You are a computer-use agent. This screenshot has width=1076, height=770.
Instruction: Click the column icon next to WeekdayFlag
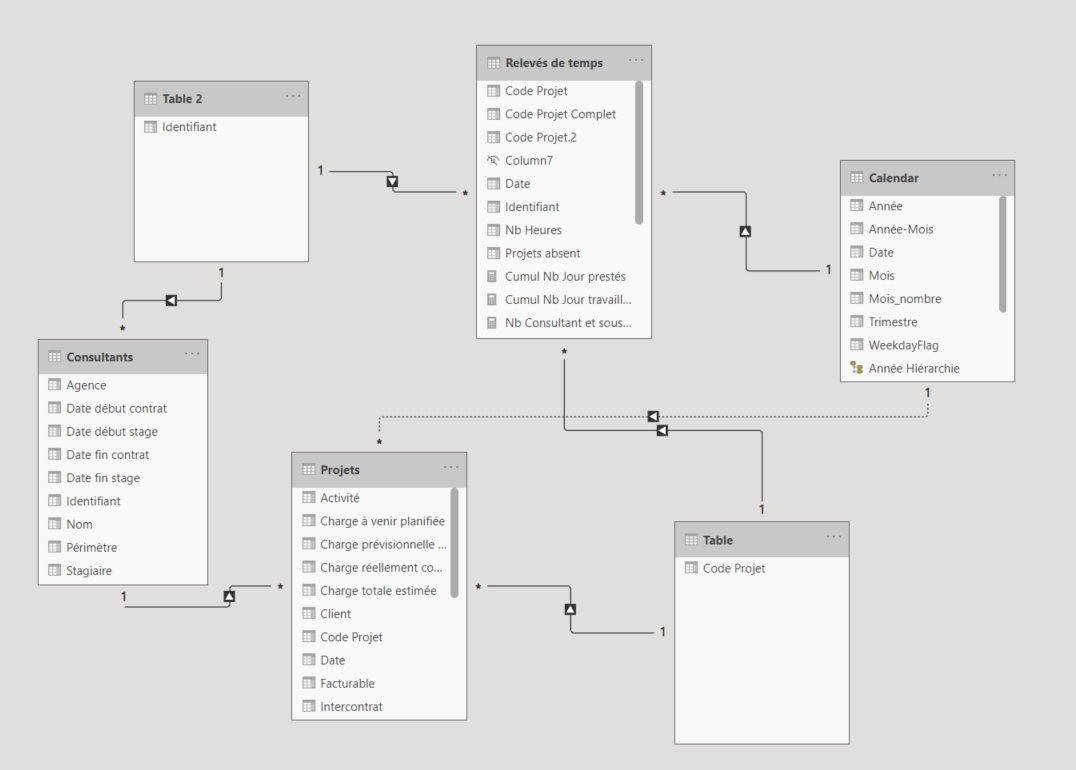856,345
